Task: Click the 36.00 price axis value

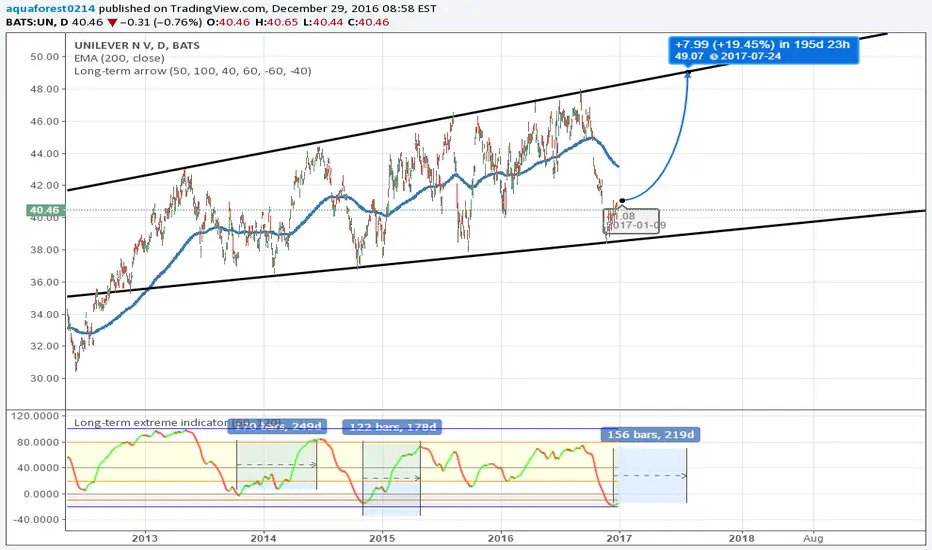Action: pyautogui.click(x=45, y=282)
